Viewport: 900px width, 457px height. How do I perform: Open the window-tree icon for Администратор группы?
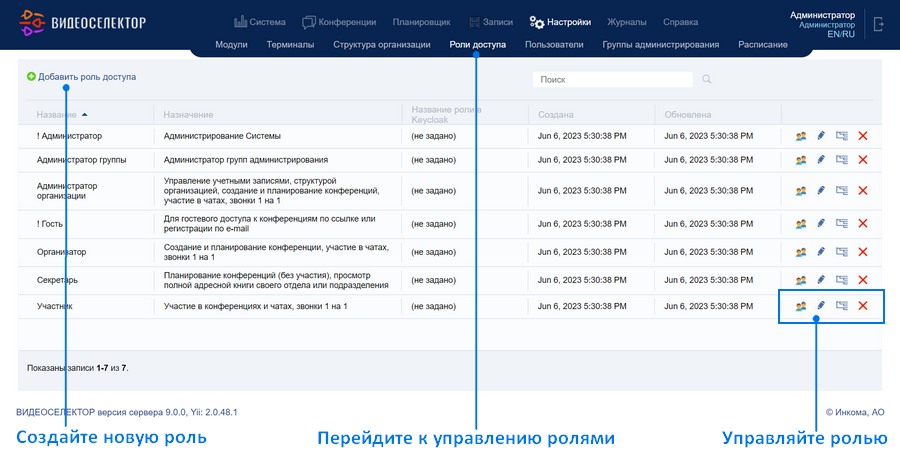[x=841, y=160]
